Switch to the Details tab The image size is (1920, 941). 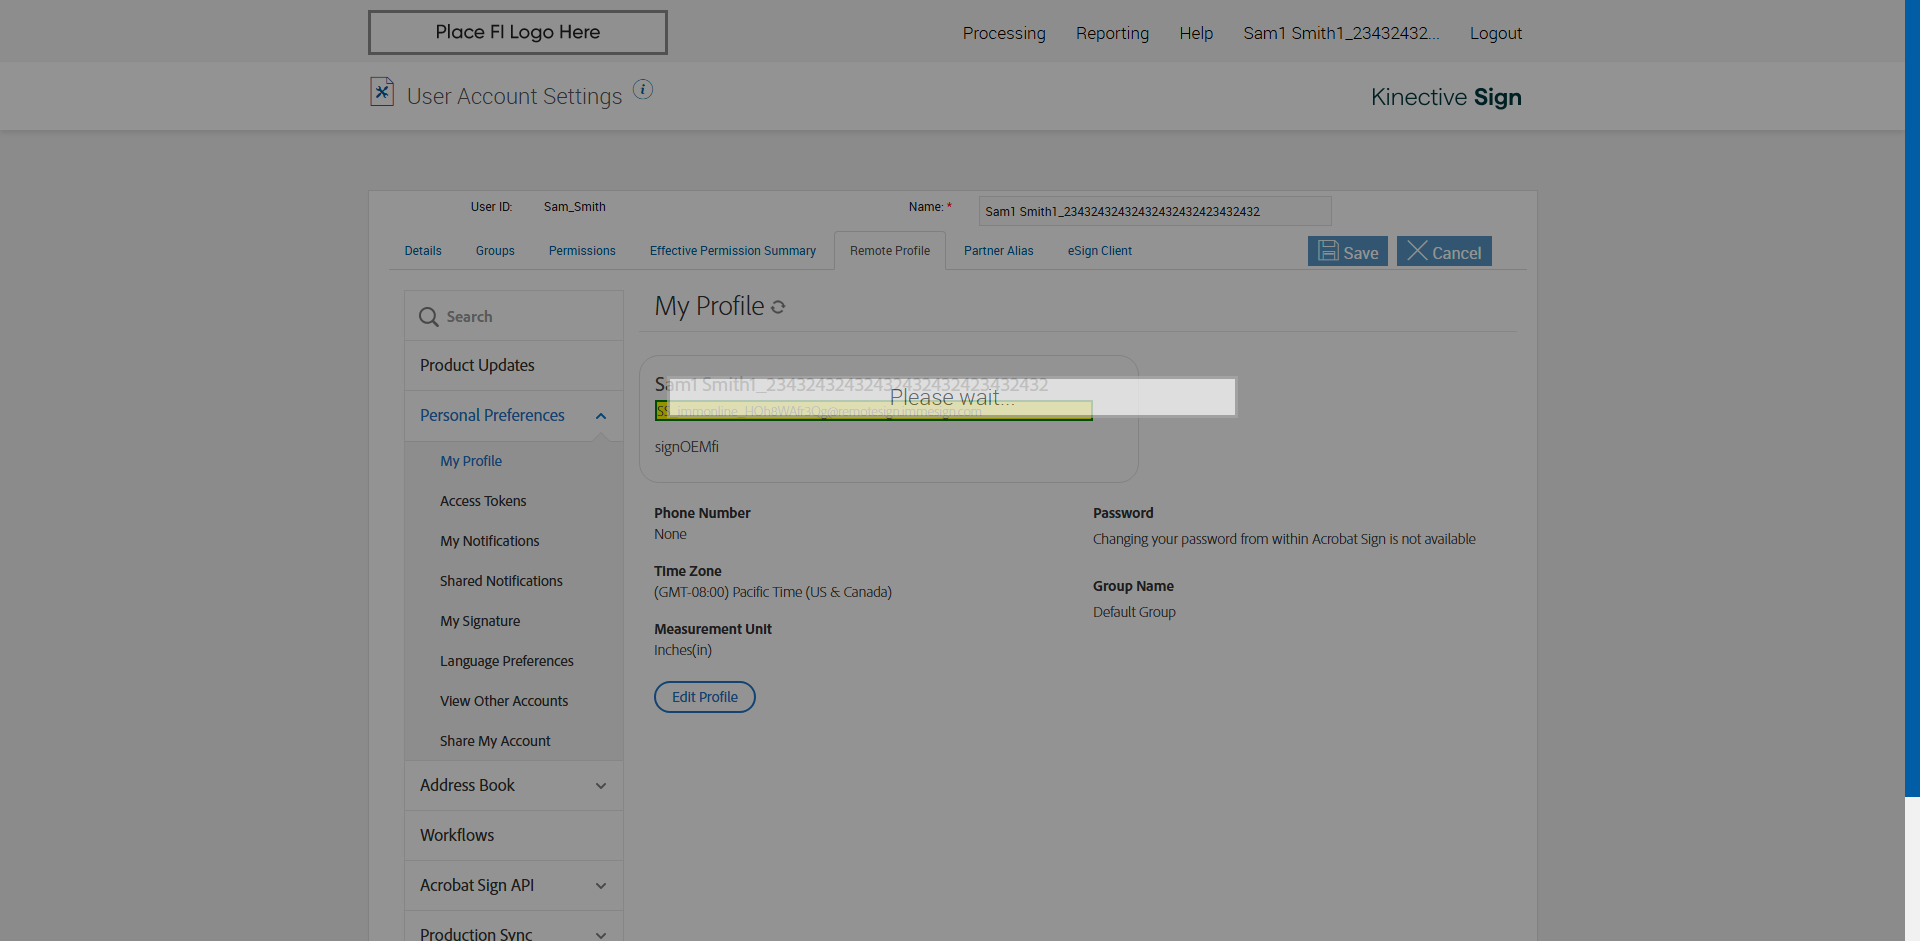pyautogui.click(x=423, y=251)
